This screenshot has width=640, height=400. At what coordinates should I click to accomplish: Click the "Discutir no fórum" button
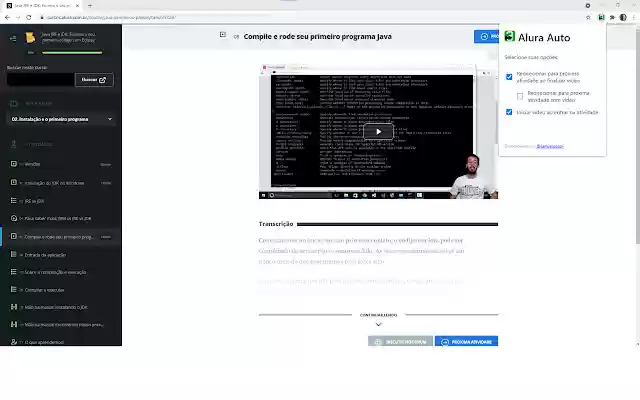[400, 342]
